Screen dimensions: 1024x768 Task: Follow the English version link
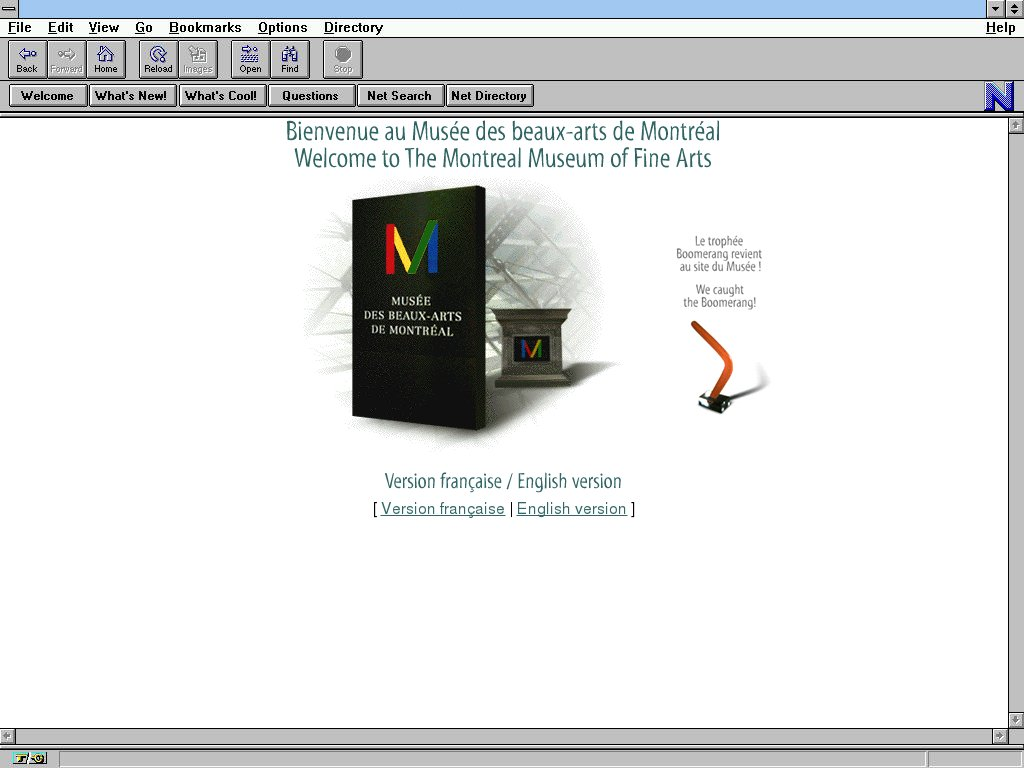[571, 509]
